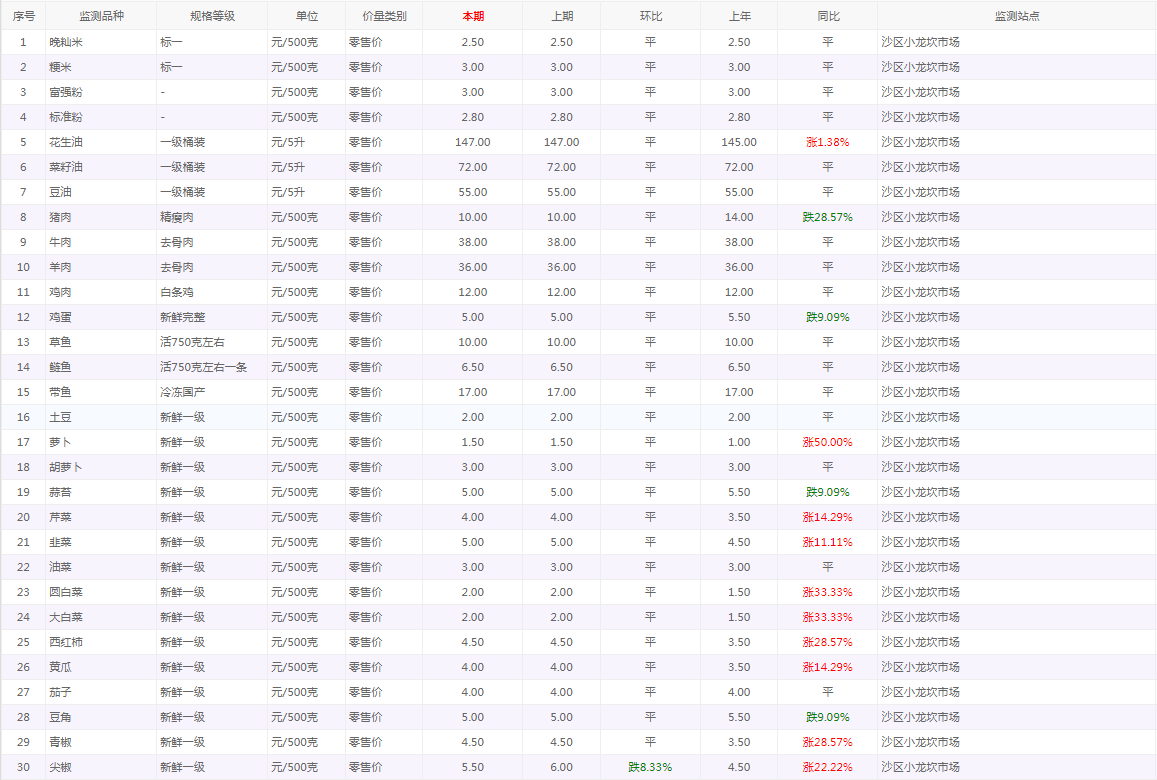Select the 监测站点 column header
Screen dimensions: 1157x780
1016,16
